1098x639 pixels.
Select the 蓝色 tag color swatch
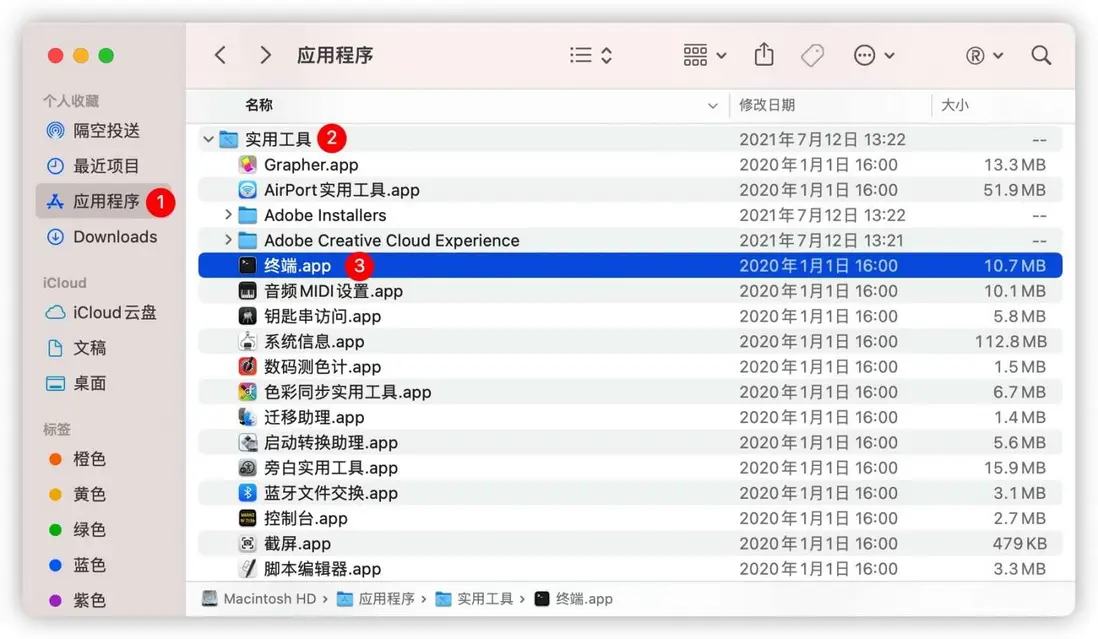coord(57,565)
